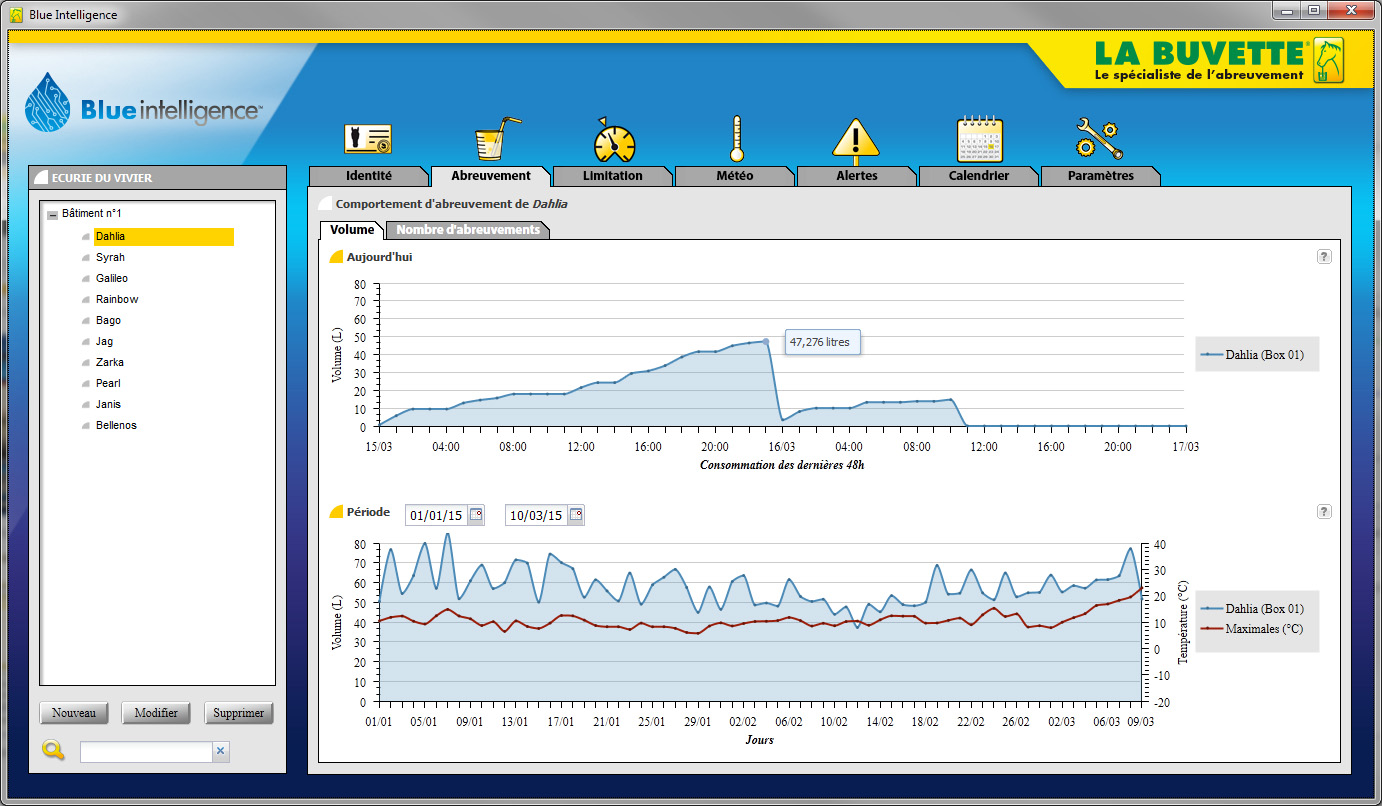Select the Volume sub-tab

pyautogui.click(x=351, y=230)
